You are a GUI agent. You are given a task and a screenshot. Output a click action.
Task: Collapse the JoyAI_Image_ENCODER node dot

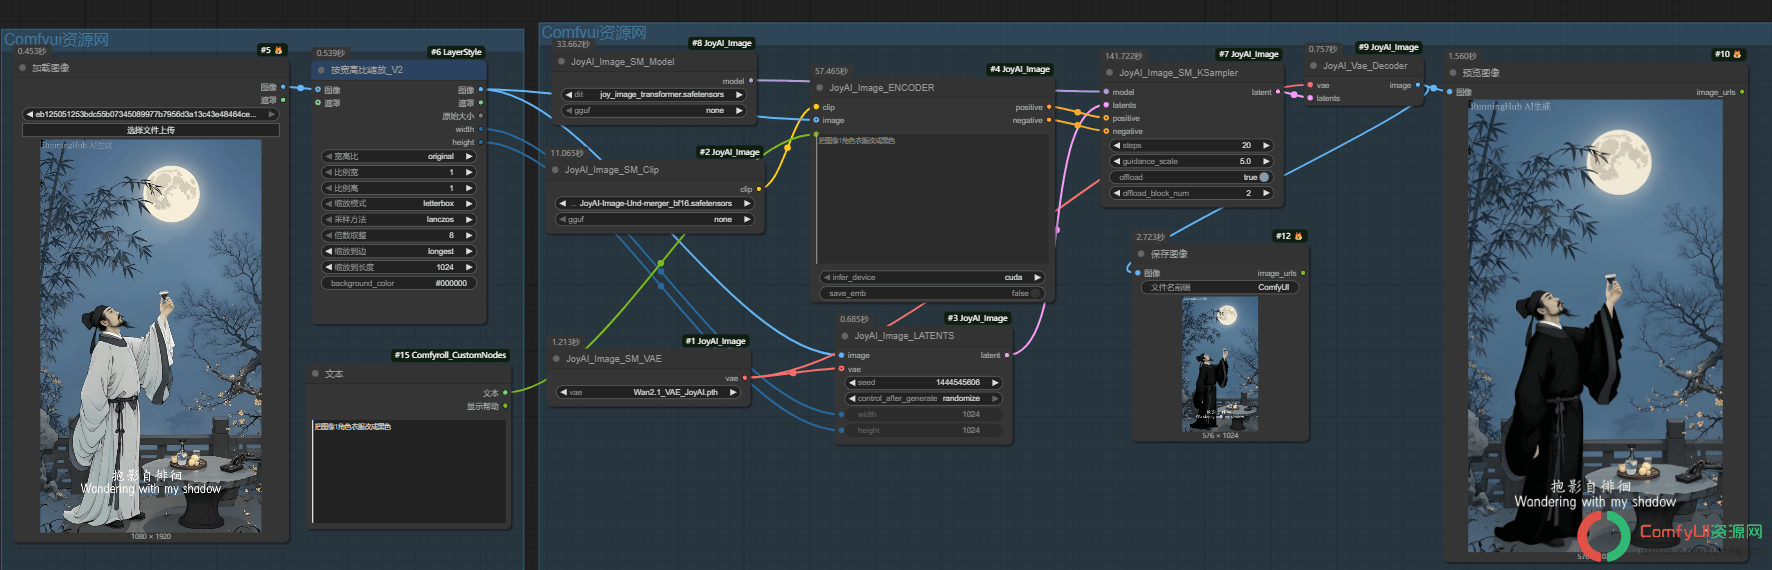click(x=819, y=88)
